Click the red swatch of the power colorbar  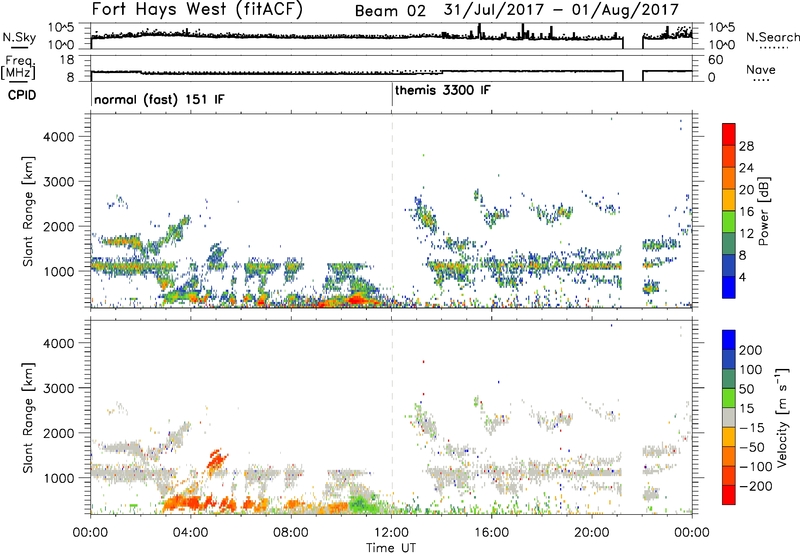[729, 135]
